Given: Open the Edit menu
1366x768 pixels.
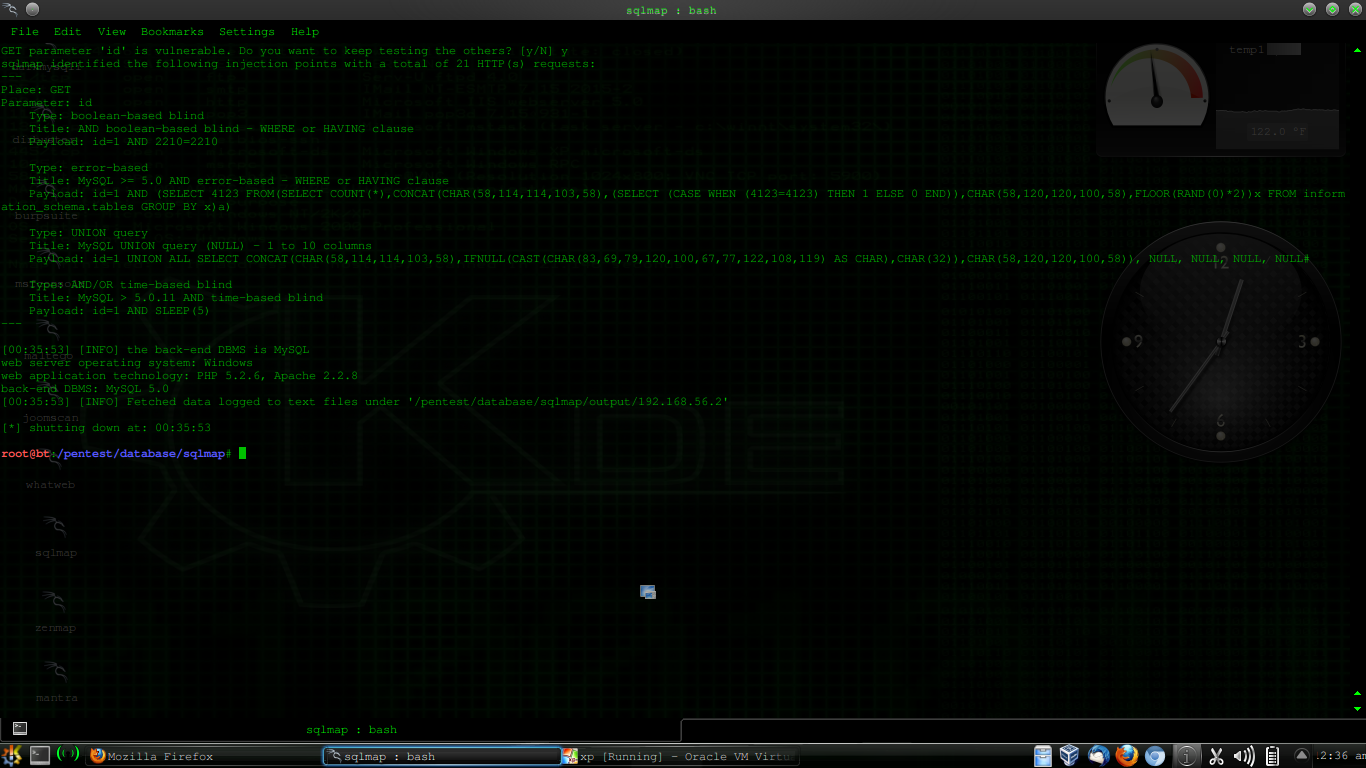Looking at the screenshot, I should [67, 32].
